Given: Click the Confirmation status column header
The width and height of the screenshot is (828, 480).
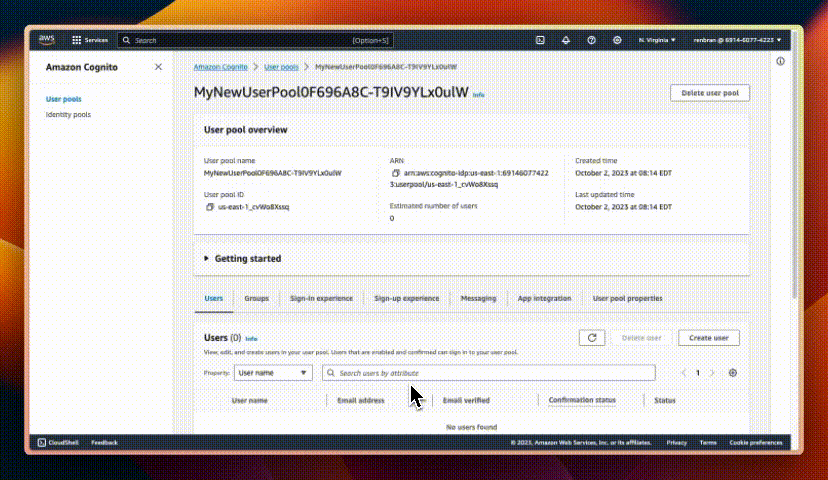Looking at the screenshot, I should [x=582, y=400].
